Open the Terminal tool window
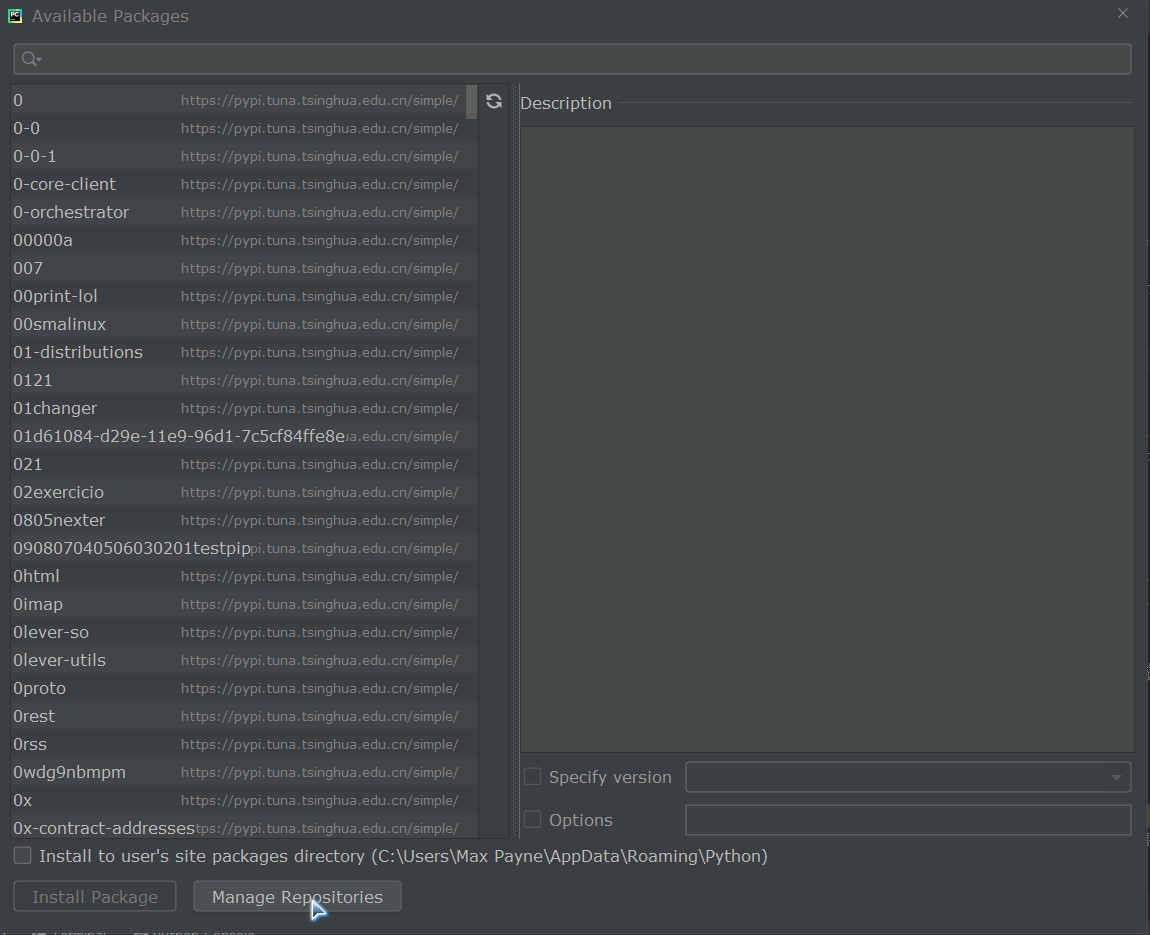This screenshot has width=1150, height=935. click(70, 931)
